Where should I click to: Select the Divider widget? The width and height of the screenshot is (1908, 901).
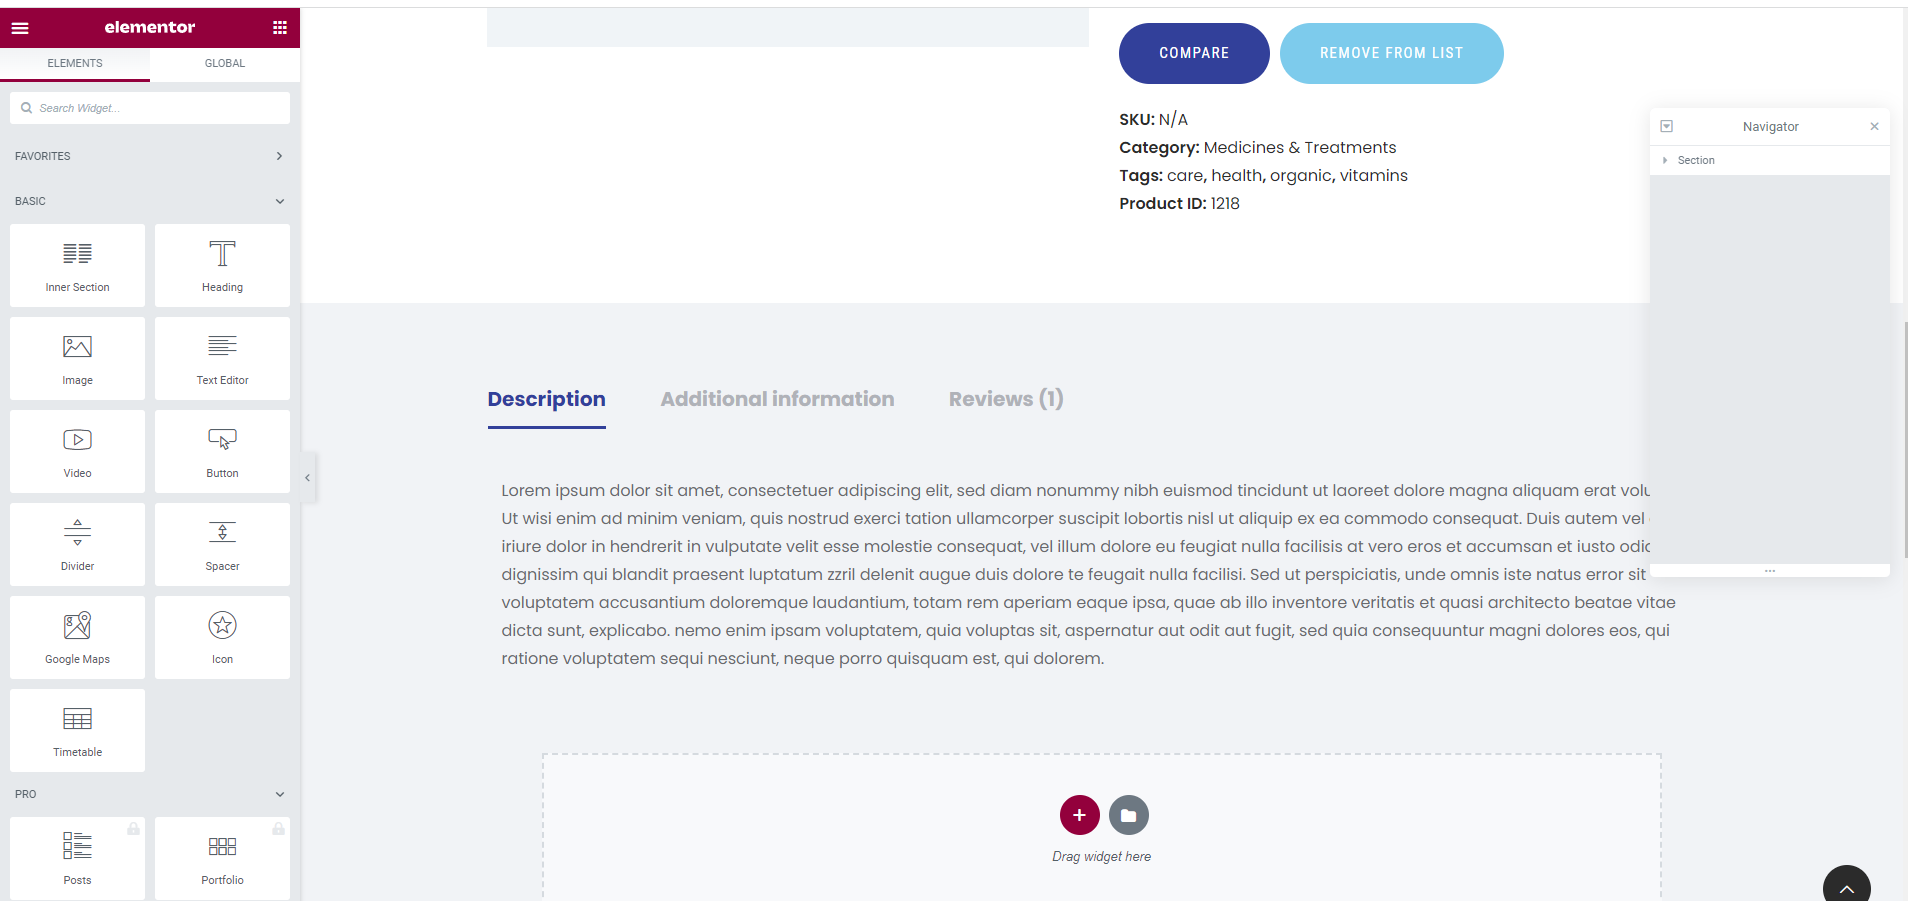(x=77, y=545)
